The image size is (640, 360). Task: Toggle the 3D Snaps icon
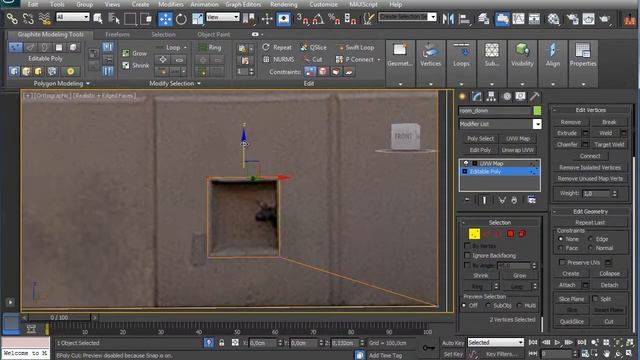[x=302, y=19]
